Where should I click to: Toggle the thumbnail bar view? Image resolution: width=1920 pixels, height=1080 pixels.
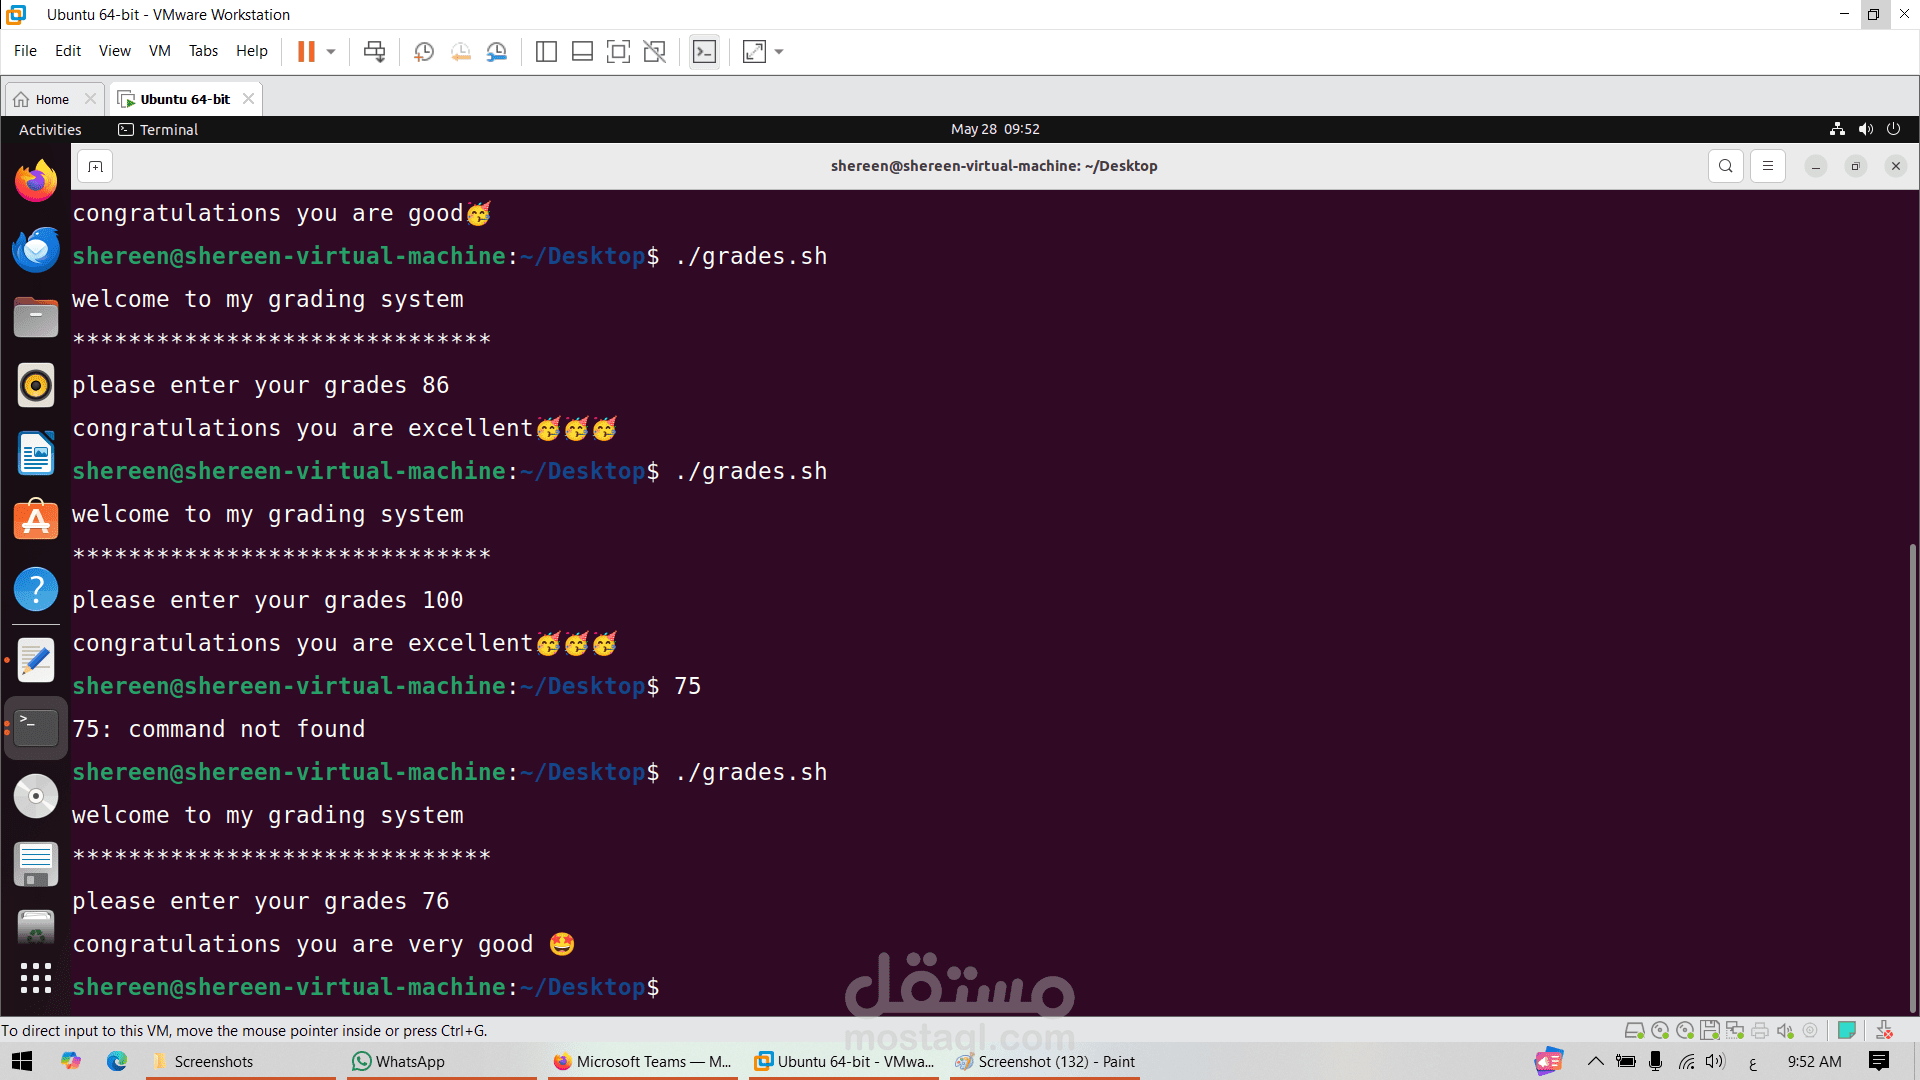pos(582,51)
